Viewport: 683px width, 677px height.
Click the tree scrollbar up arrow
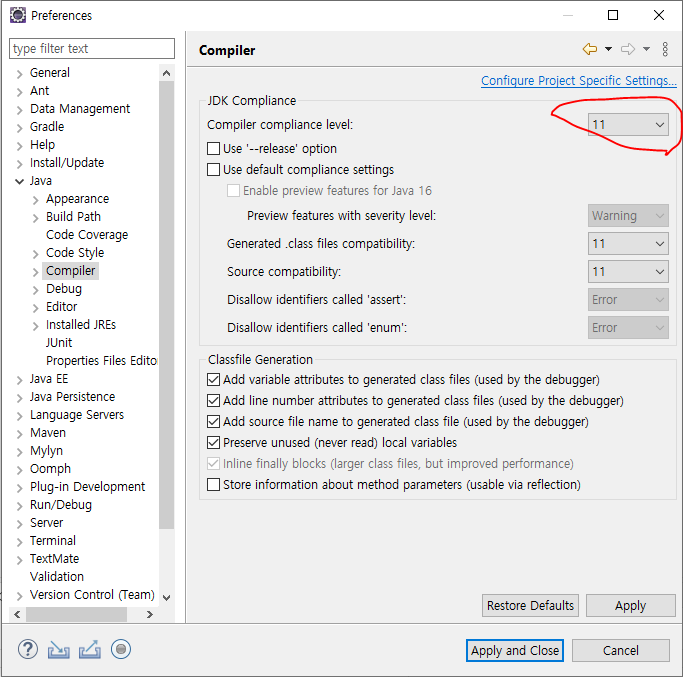pyautogui.click(x=166, y=73)
